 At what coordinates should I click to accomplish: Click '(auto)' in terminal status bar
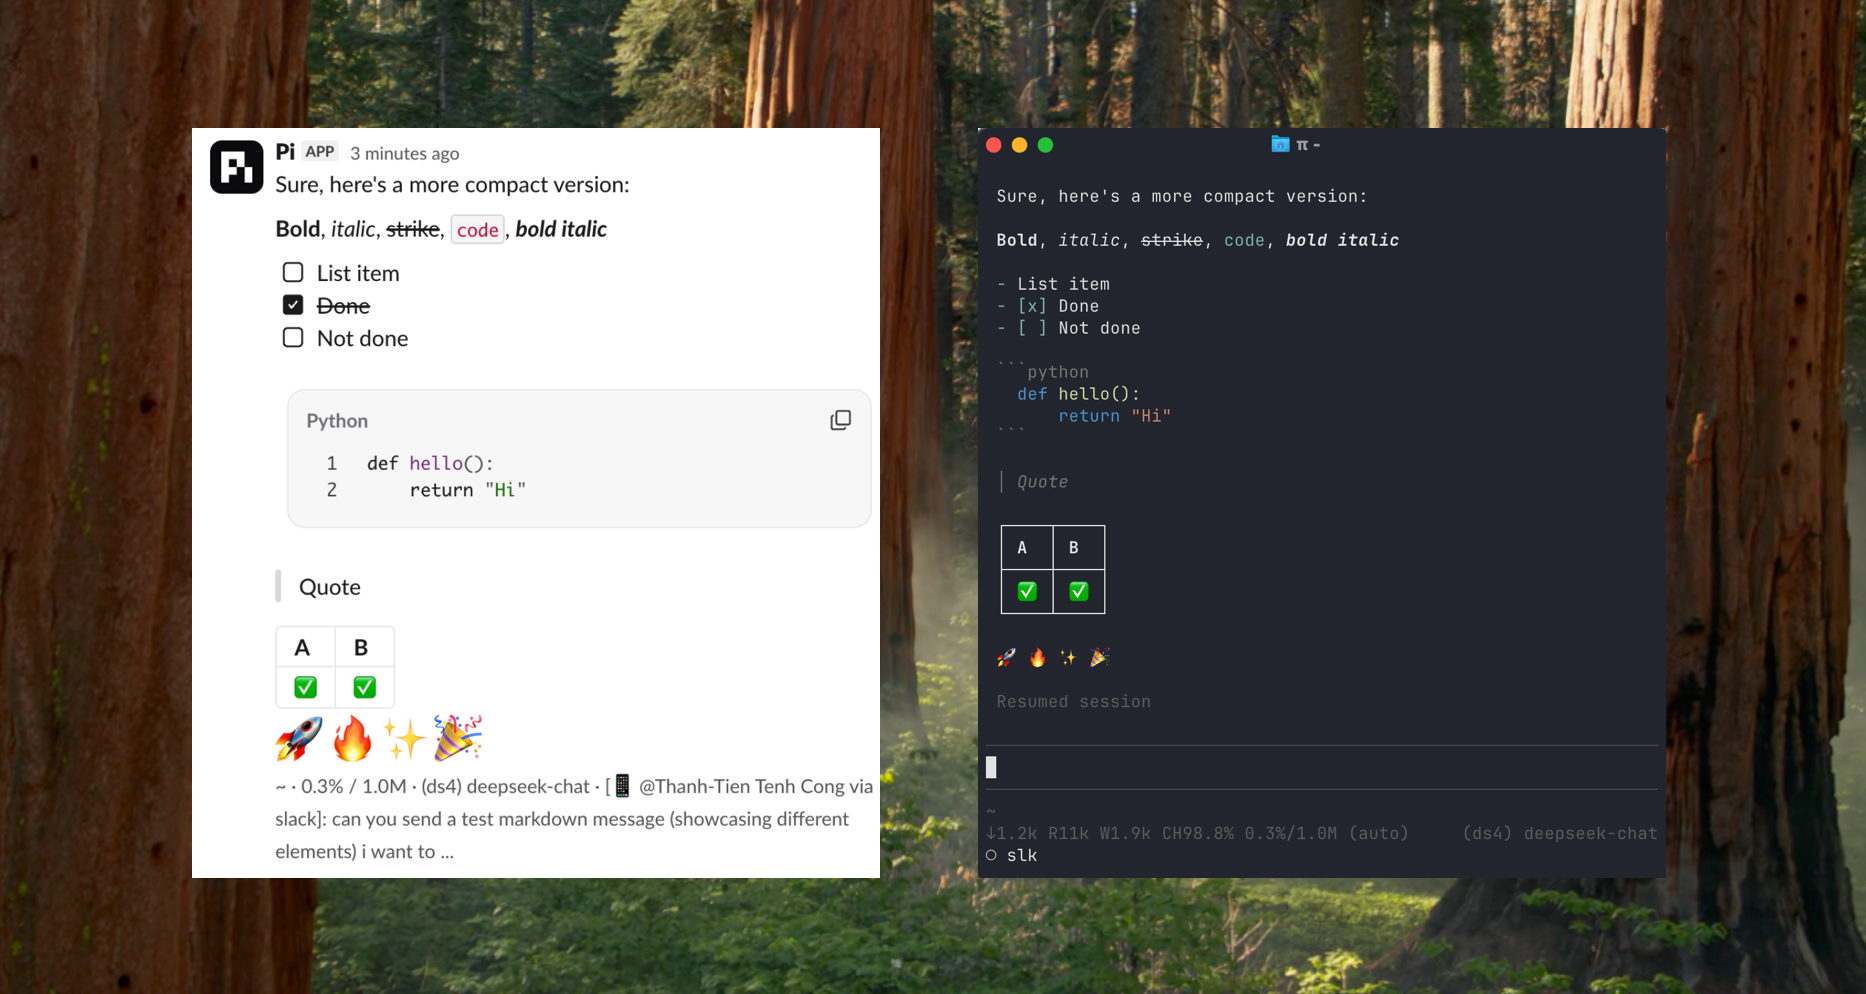1379,833
